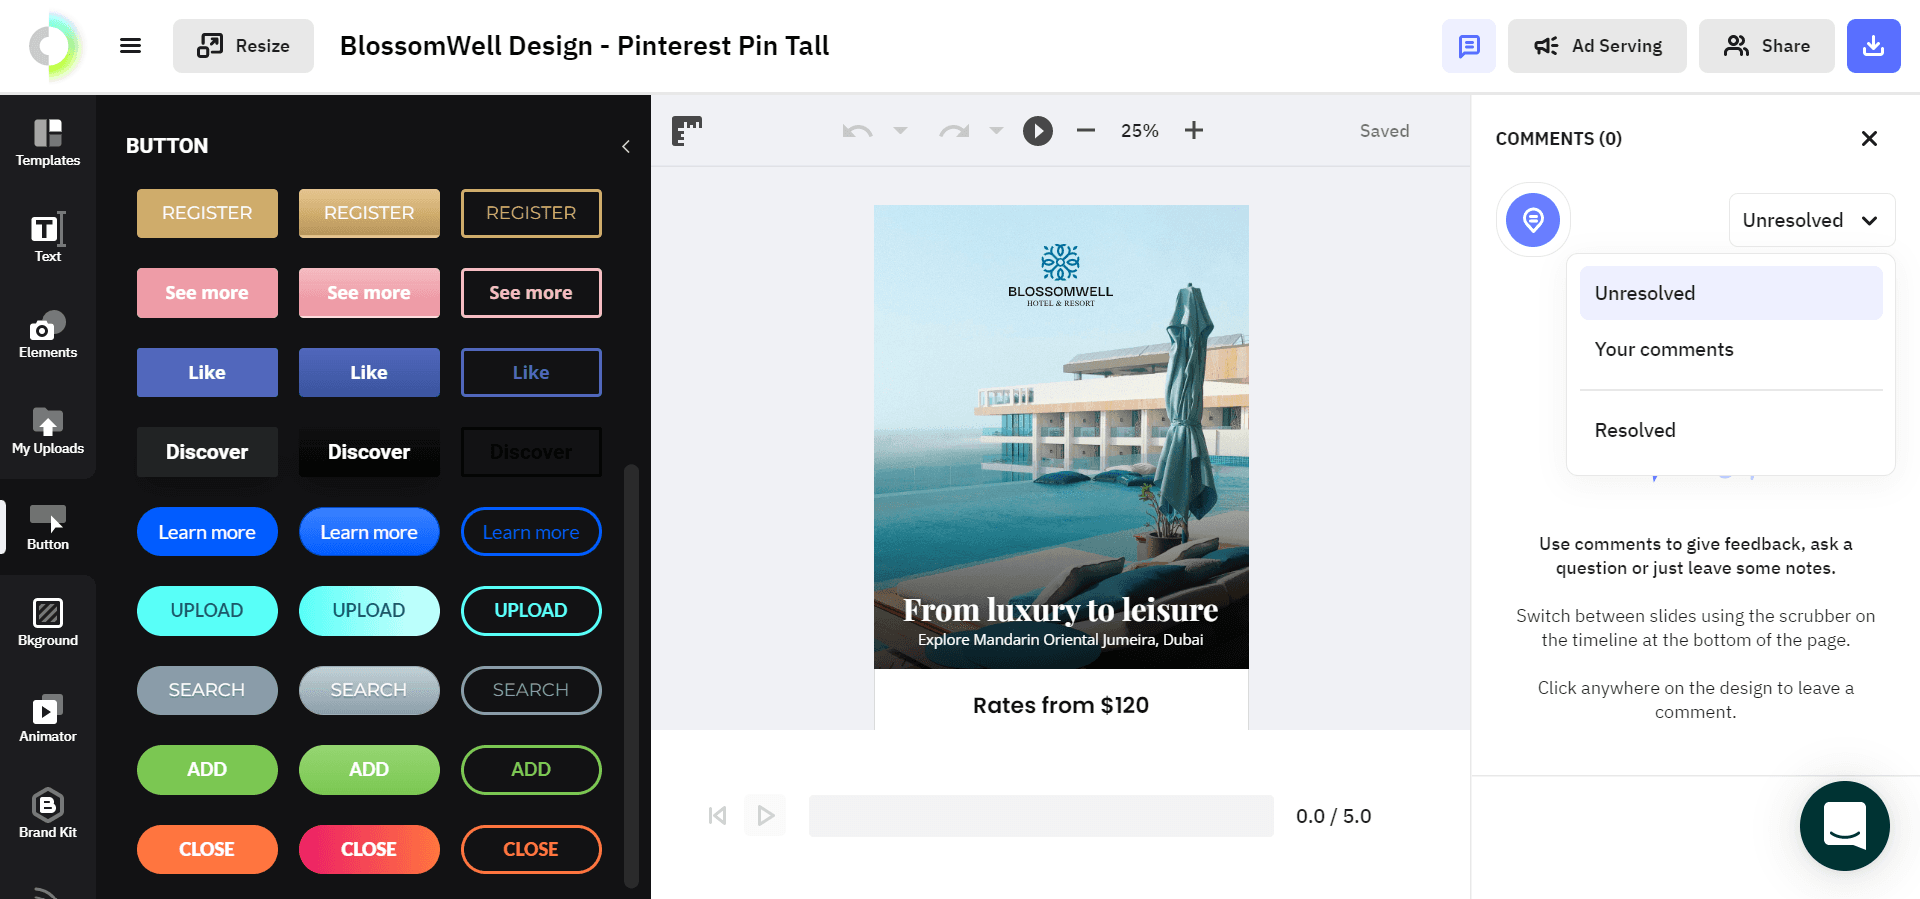The height and width of the screenshot is (899, 1920).
Task: Select the Button sidebar tool
Action: point(48,527)
